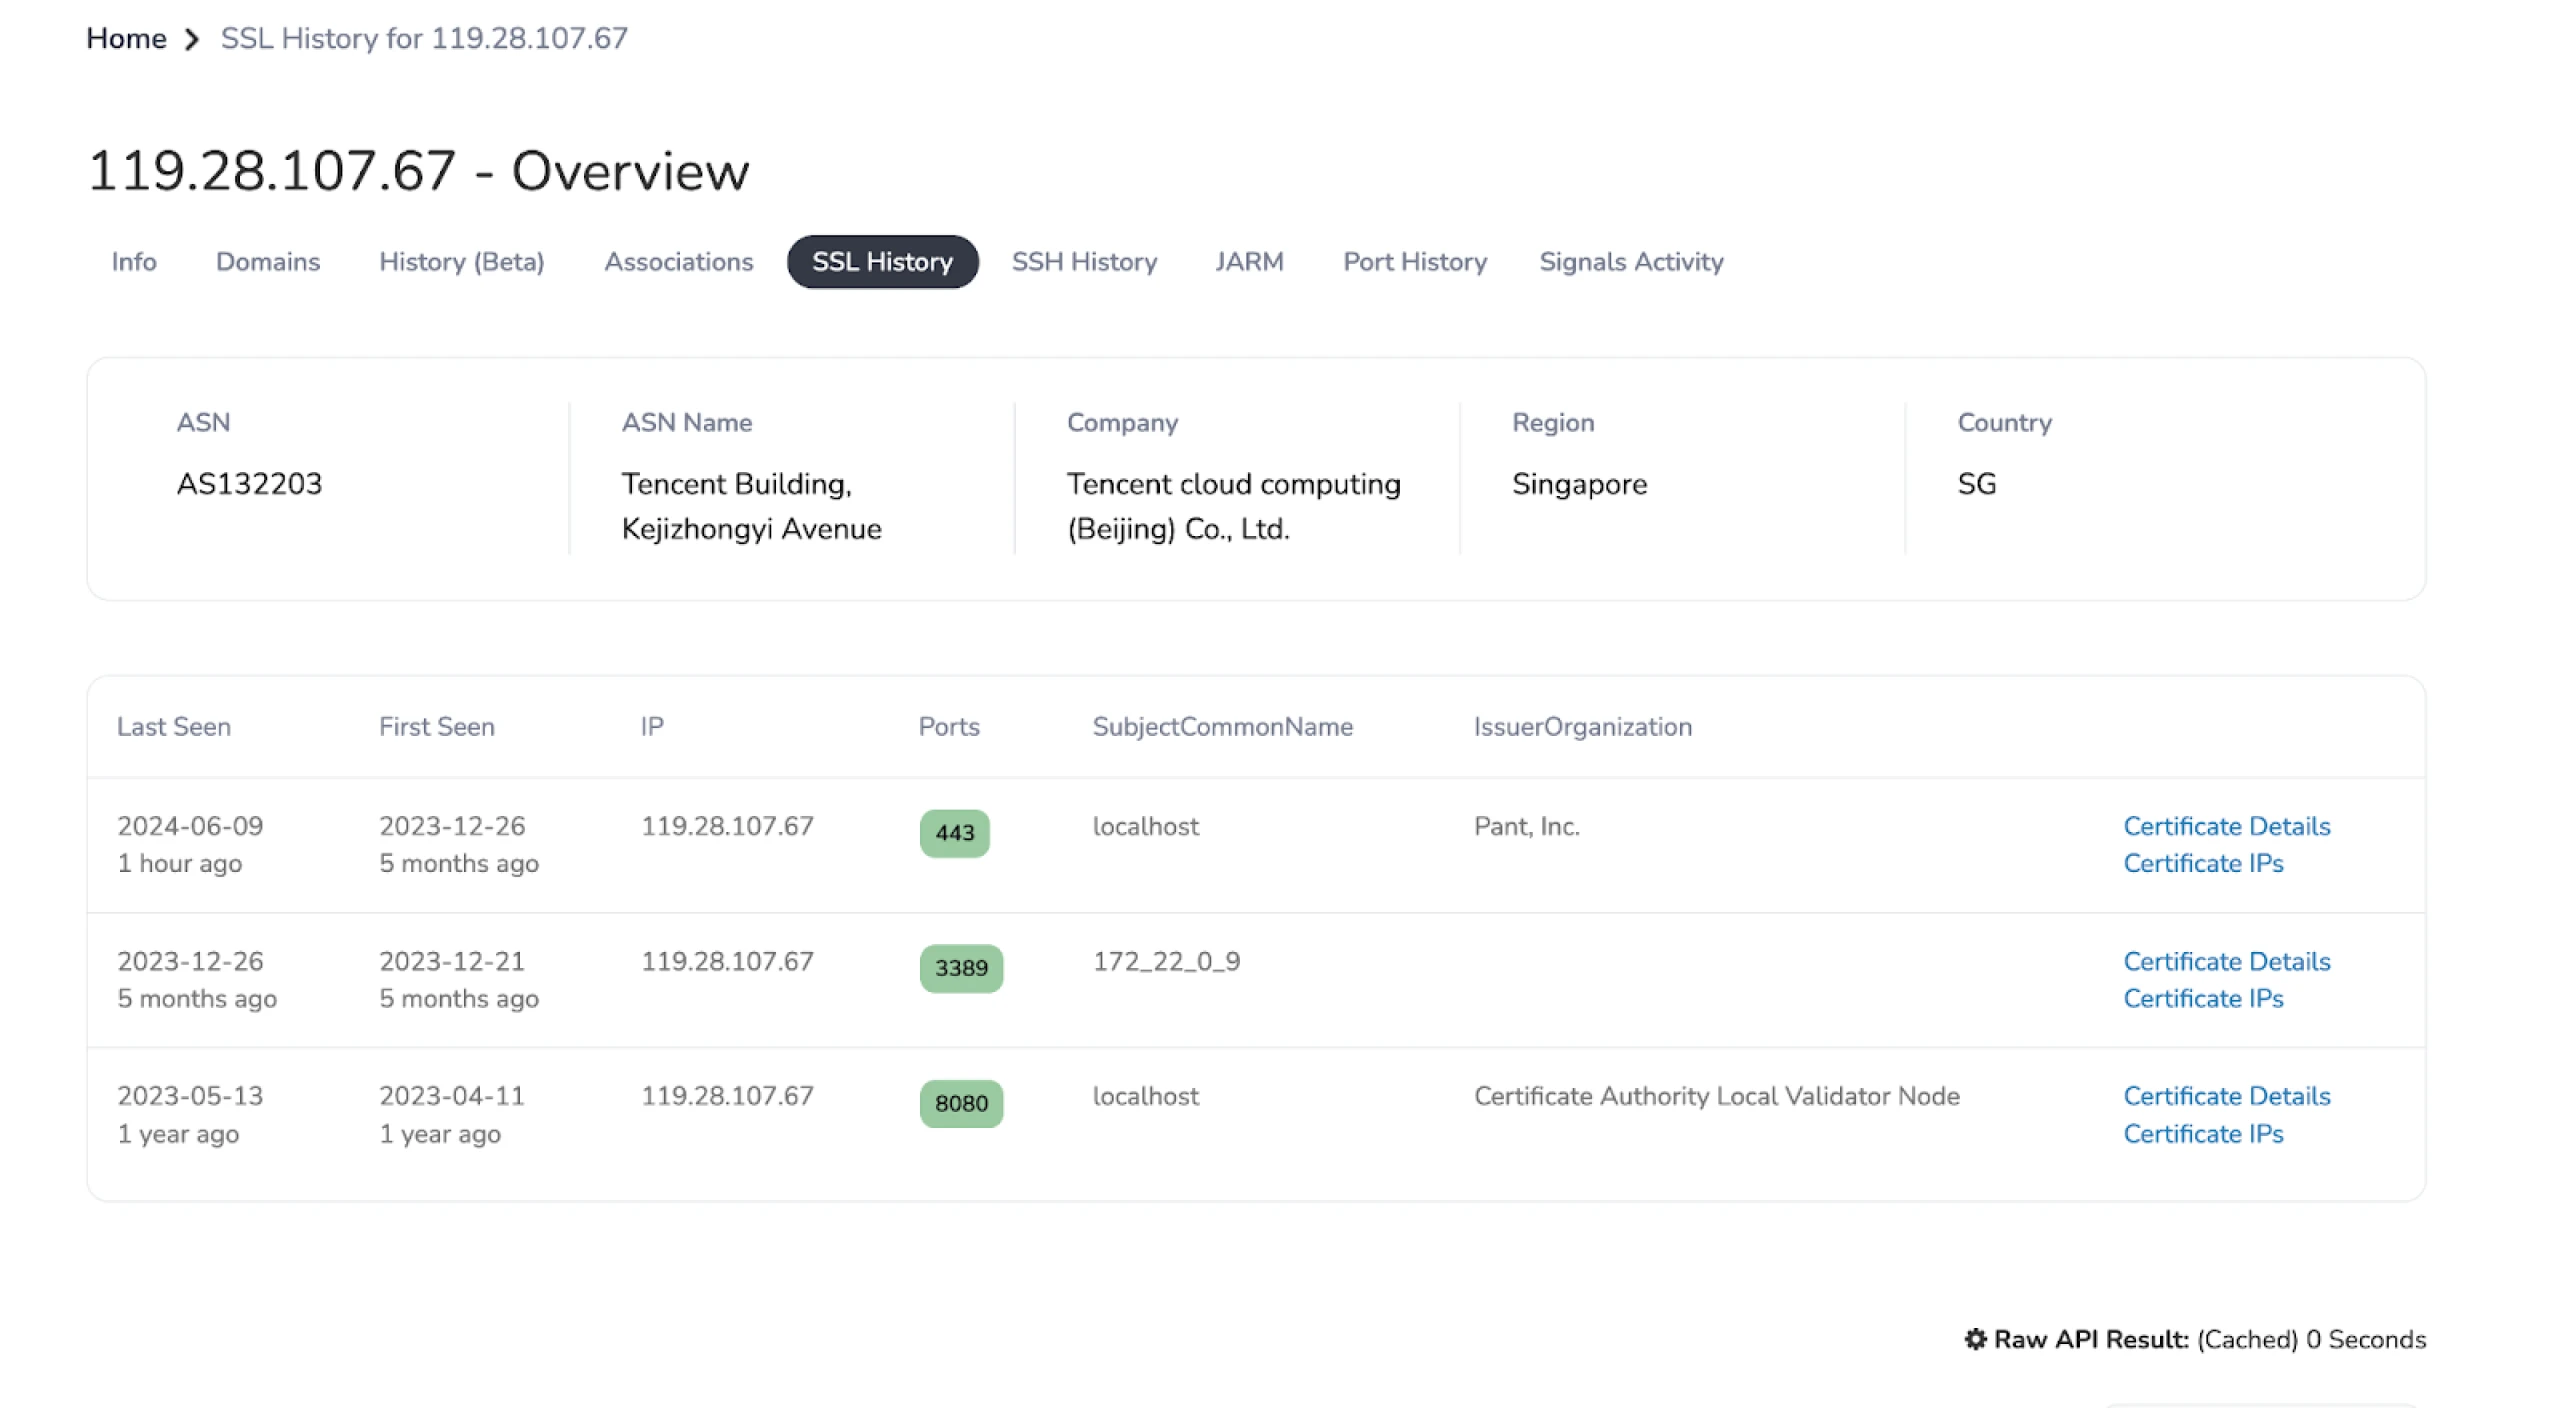Screen dimensions: 2560x1408
Task: Click the localhost name in the 8080 row
Action: [x=1145, y=1096]
